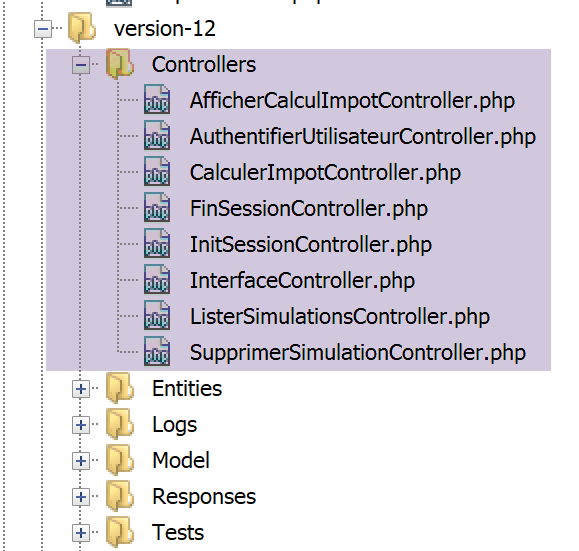
Task: Collapse the version-12 folder node
Action: [x=43, y=28]
